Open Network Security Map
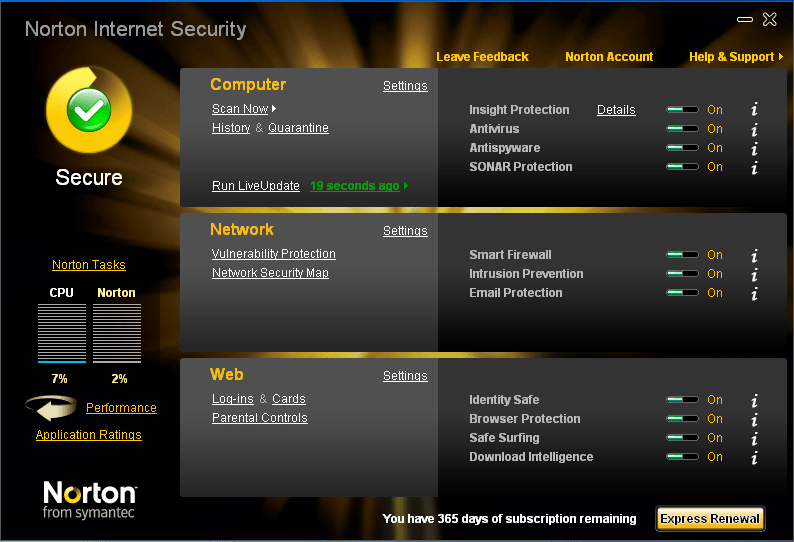 (270, 273)
